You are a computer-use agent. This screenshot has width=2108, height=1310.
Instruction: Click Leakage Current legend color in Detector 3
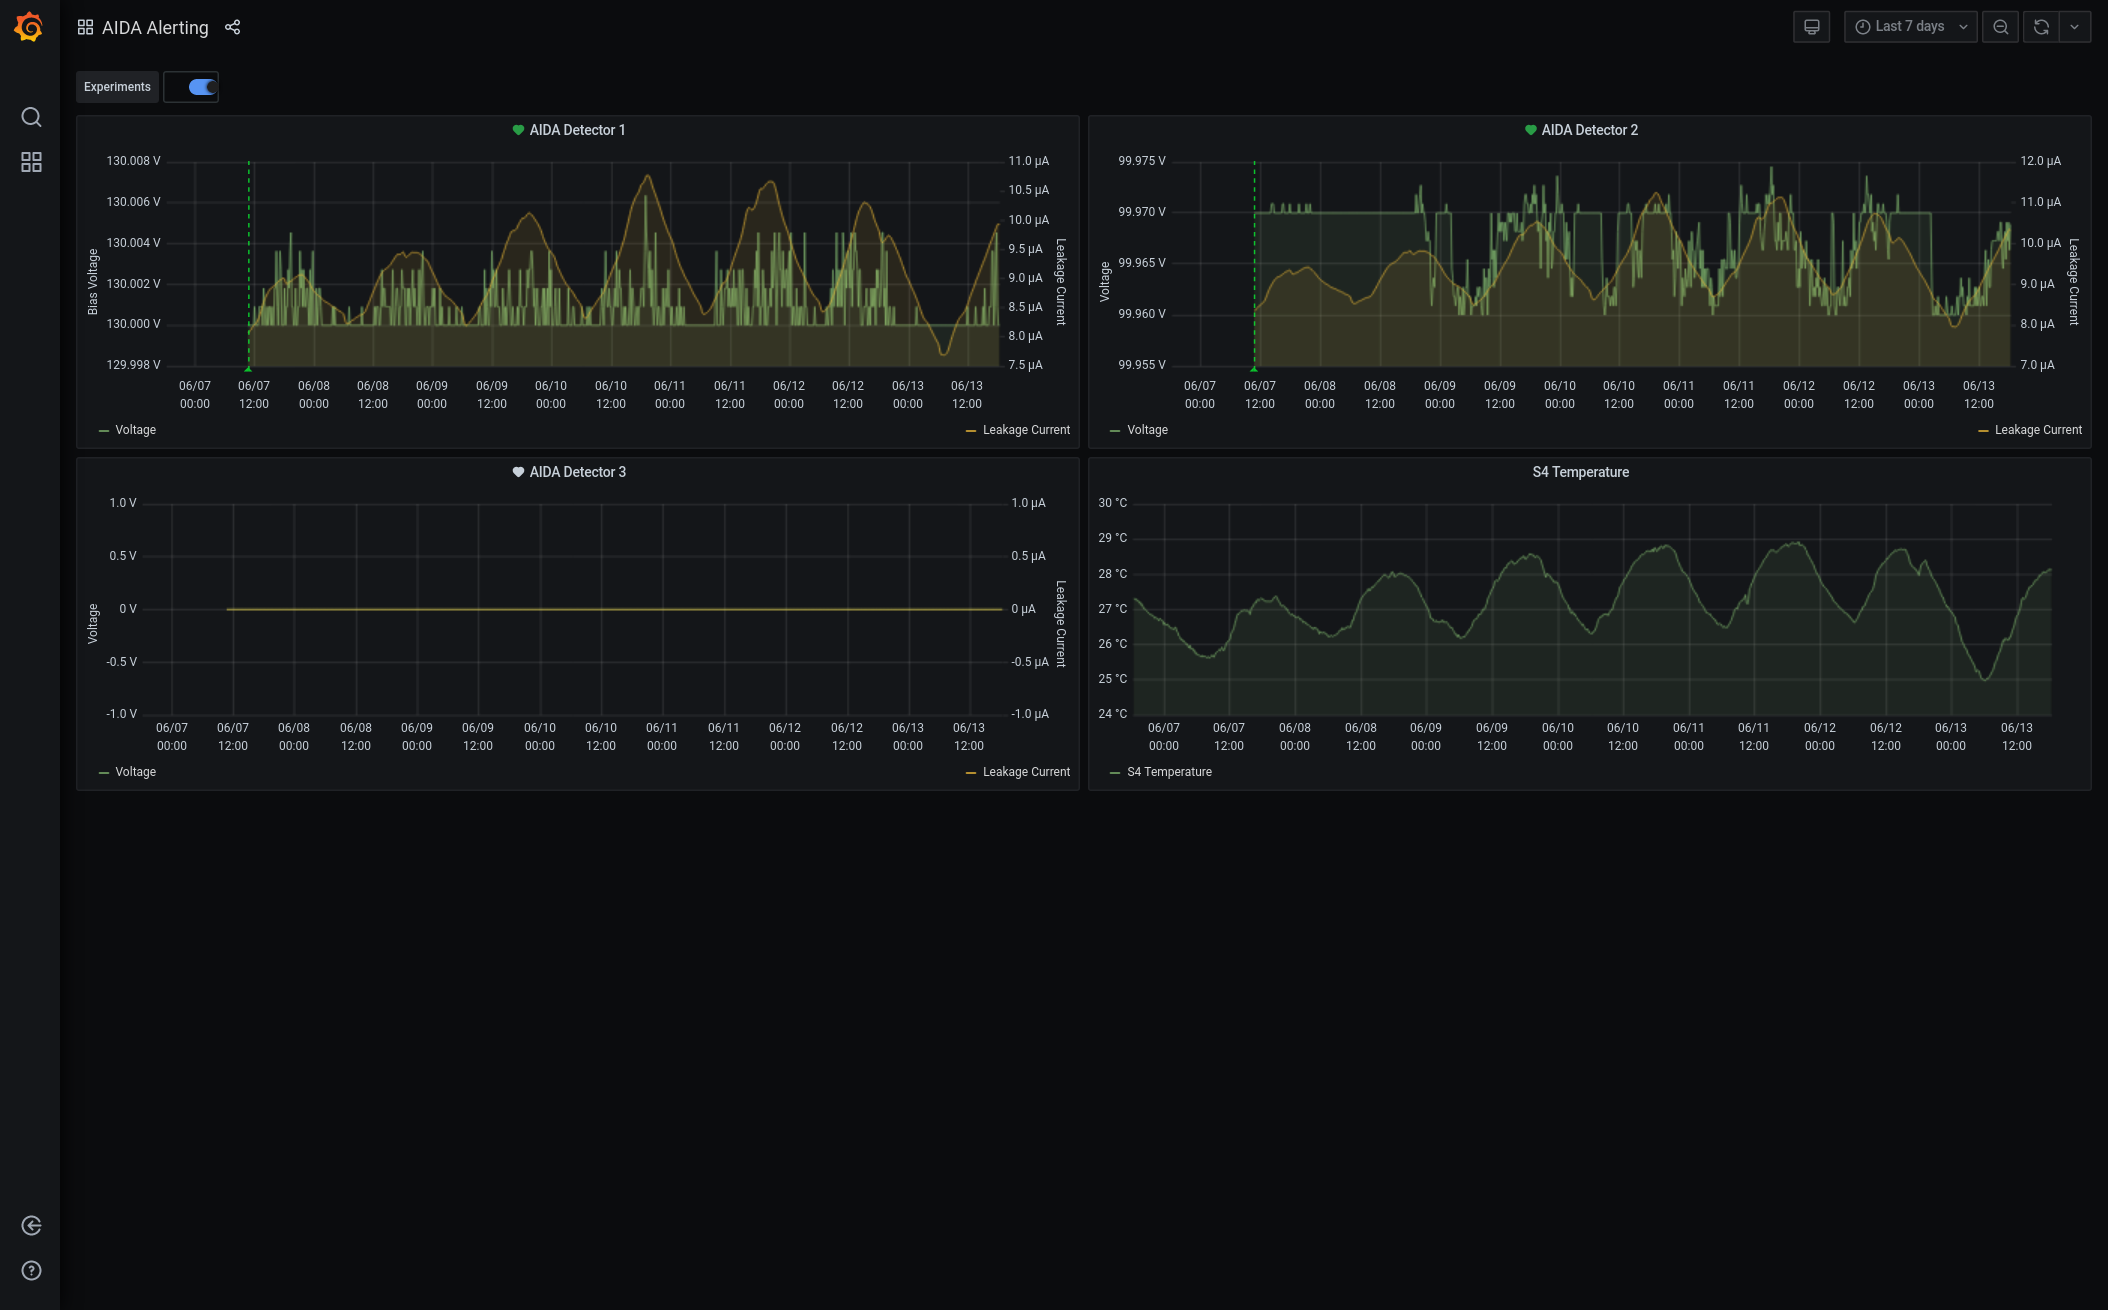click(971, 773)
